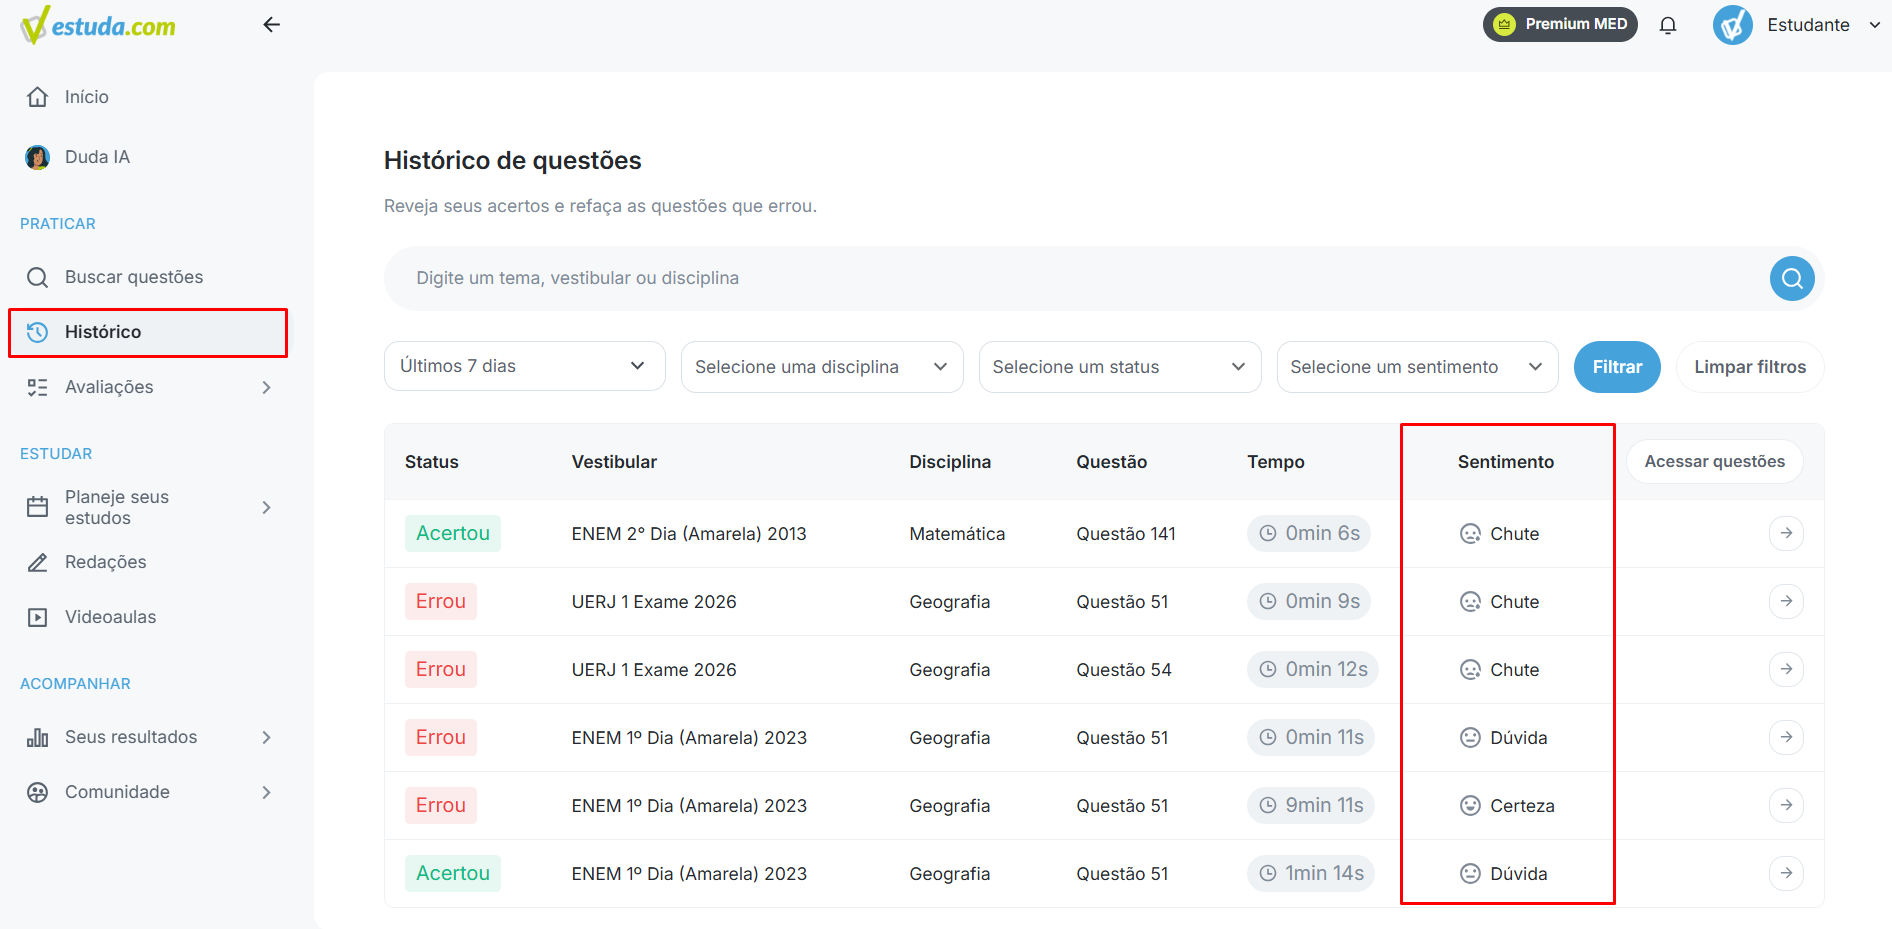Viewport: 1892px width, 929px height.
Task: Open the Selecione uma disciplina dropdown
Action: coord(822,367)
